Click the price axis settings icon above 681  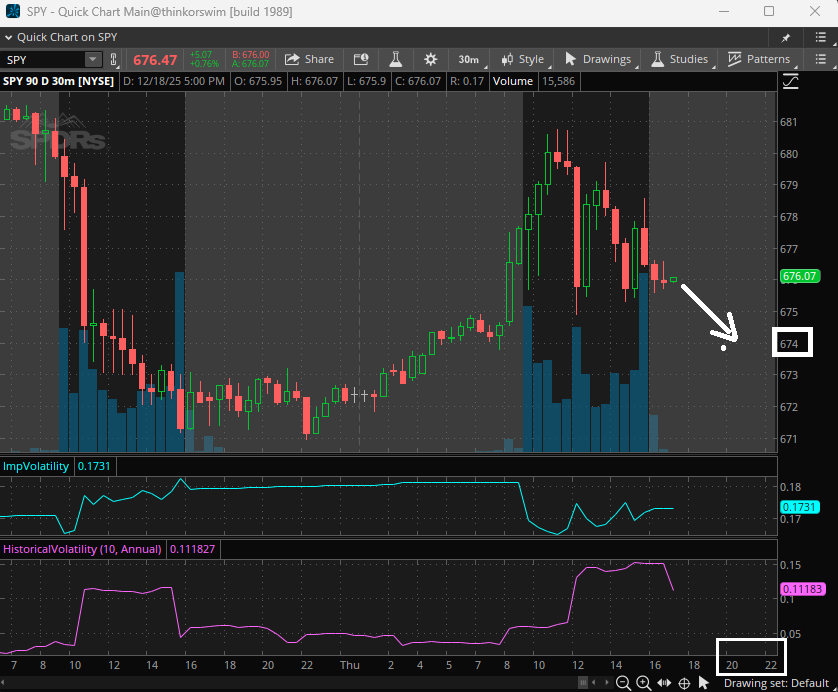click(790, 82)
